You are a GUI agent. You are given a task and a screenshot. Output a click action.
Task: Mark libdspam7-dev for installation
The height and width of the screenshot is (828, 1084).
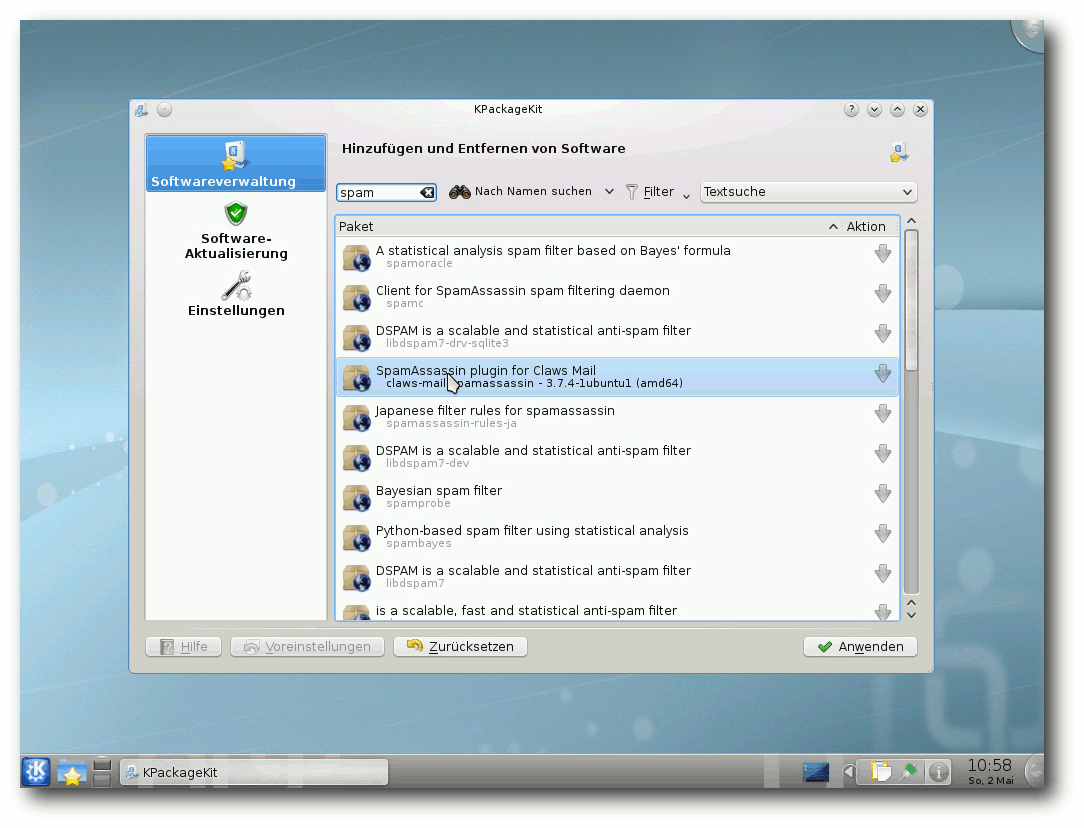[882, 453]
